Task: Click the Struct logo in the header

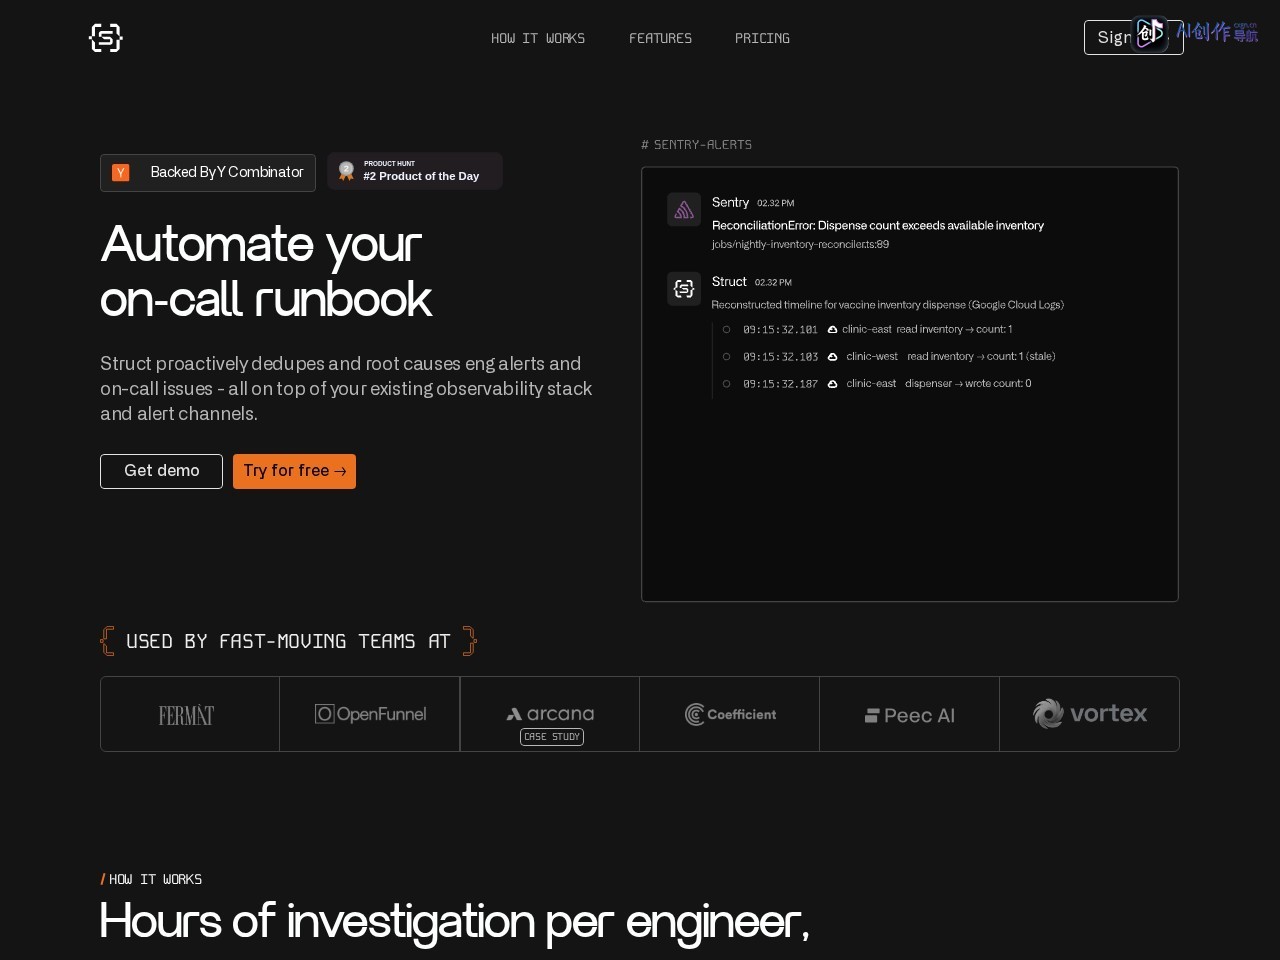Action: click(105, 38)
